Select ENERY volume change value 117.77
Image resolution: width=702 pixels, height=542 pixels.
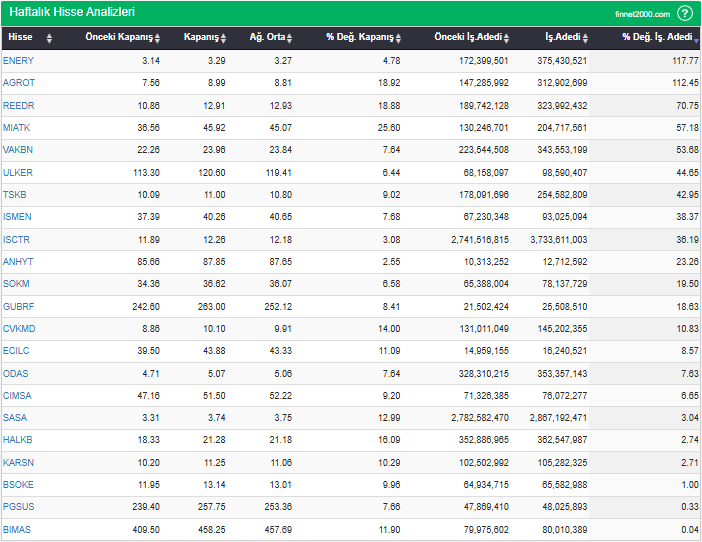(685, 61)
